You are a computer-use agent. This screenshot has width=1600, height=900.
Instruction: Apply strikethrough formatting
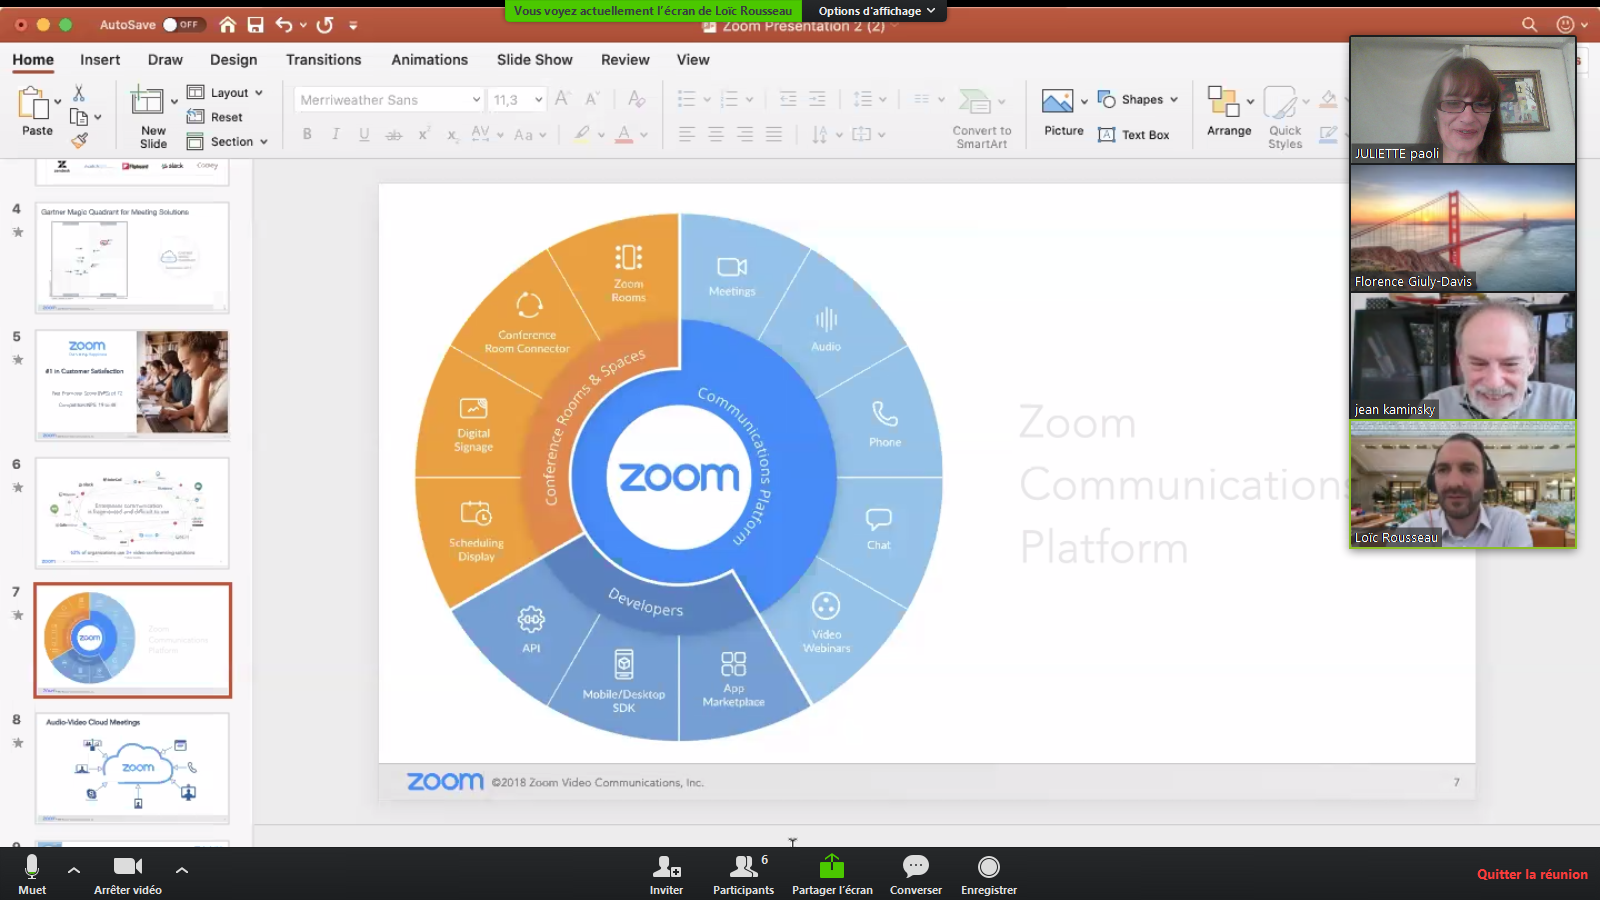[x=393, y=134]
